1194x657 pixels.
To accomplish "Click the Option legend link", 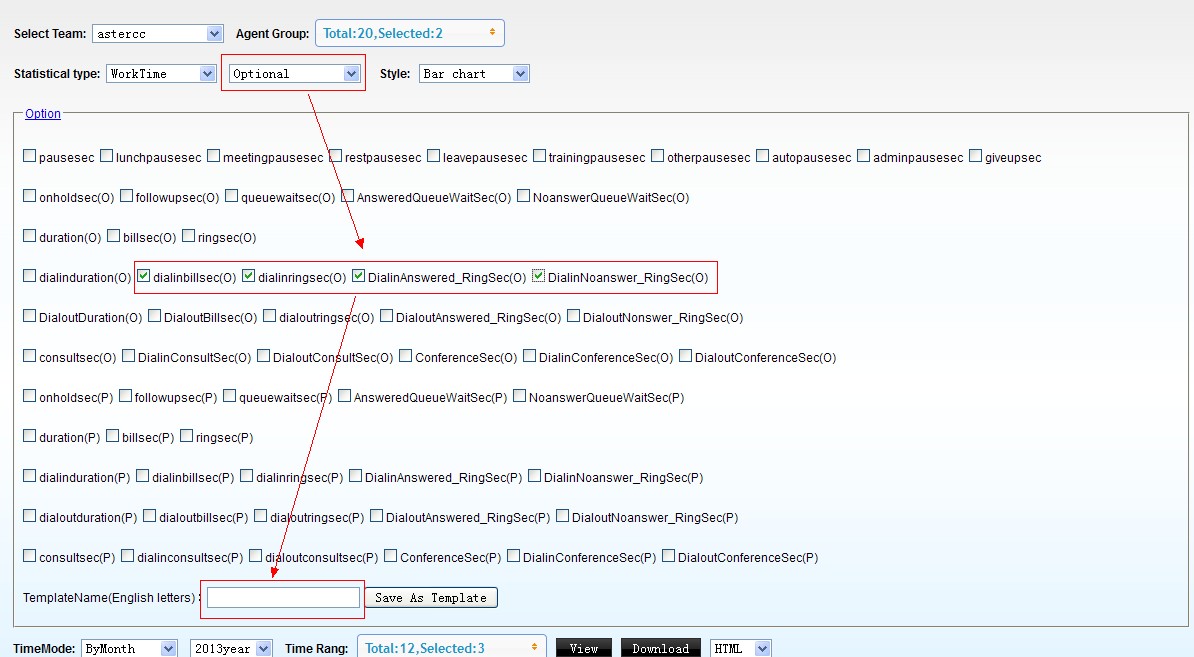I will click(43, 114).
